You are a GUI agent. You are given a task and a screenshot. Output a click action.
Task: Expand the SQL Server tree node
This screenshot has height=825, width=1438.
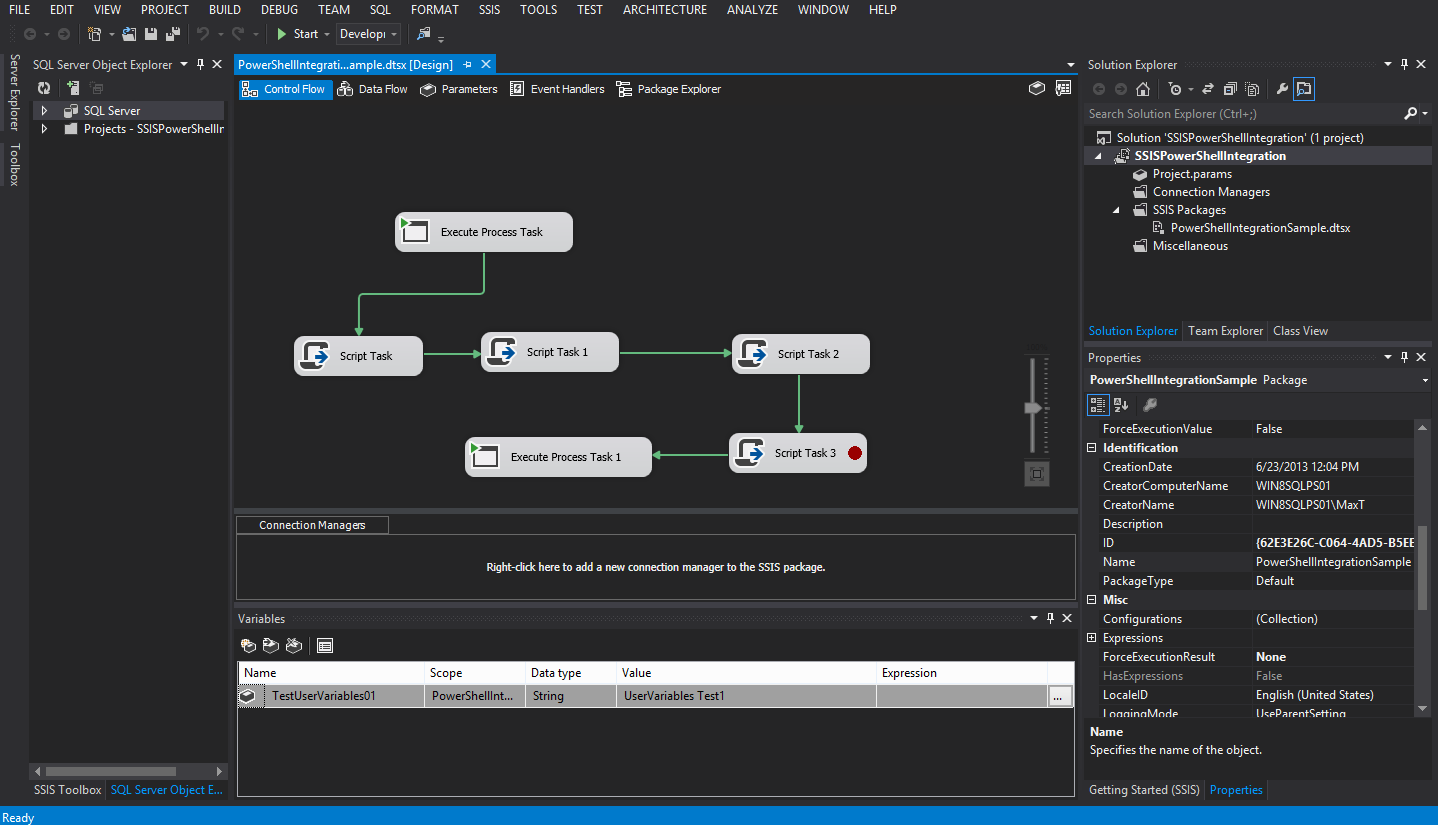[x=44, y=111]
